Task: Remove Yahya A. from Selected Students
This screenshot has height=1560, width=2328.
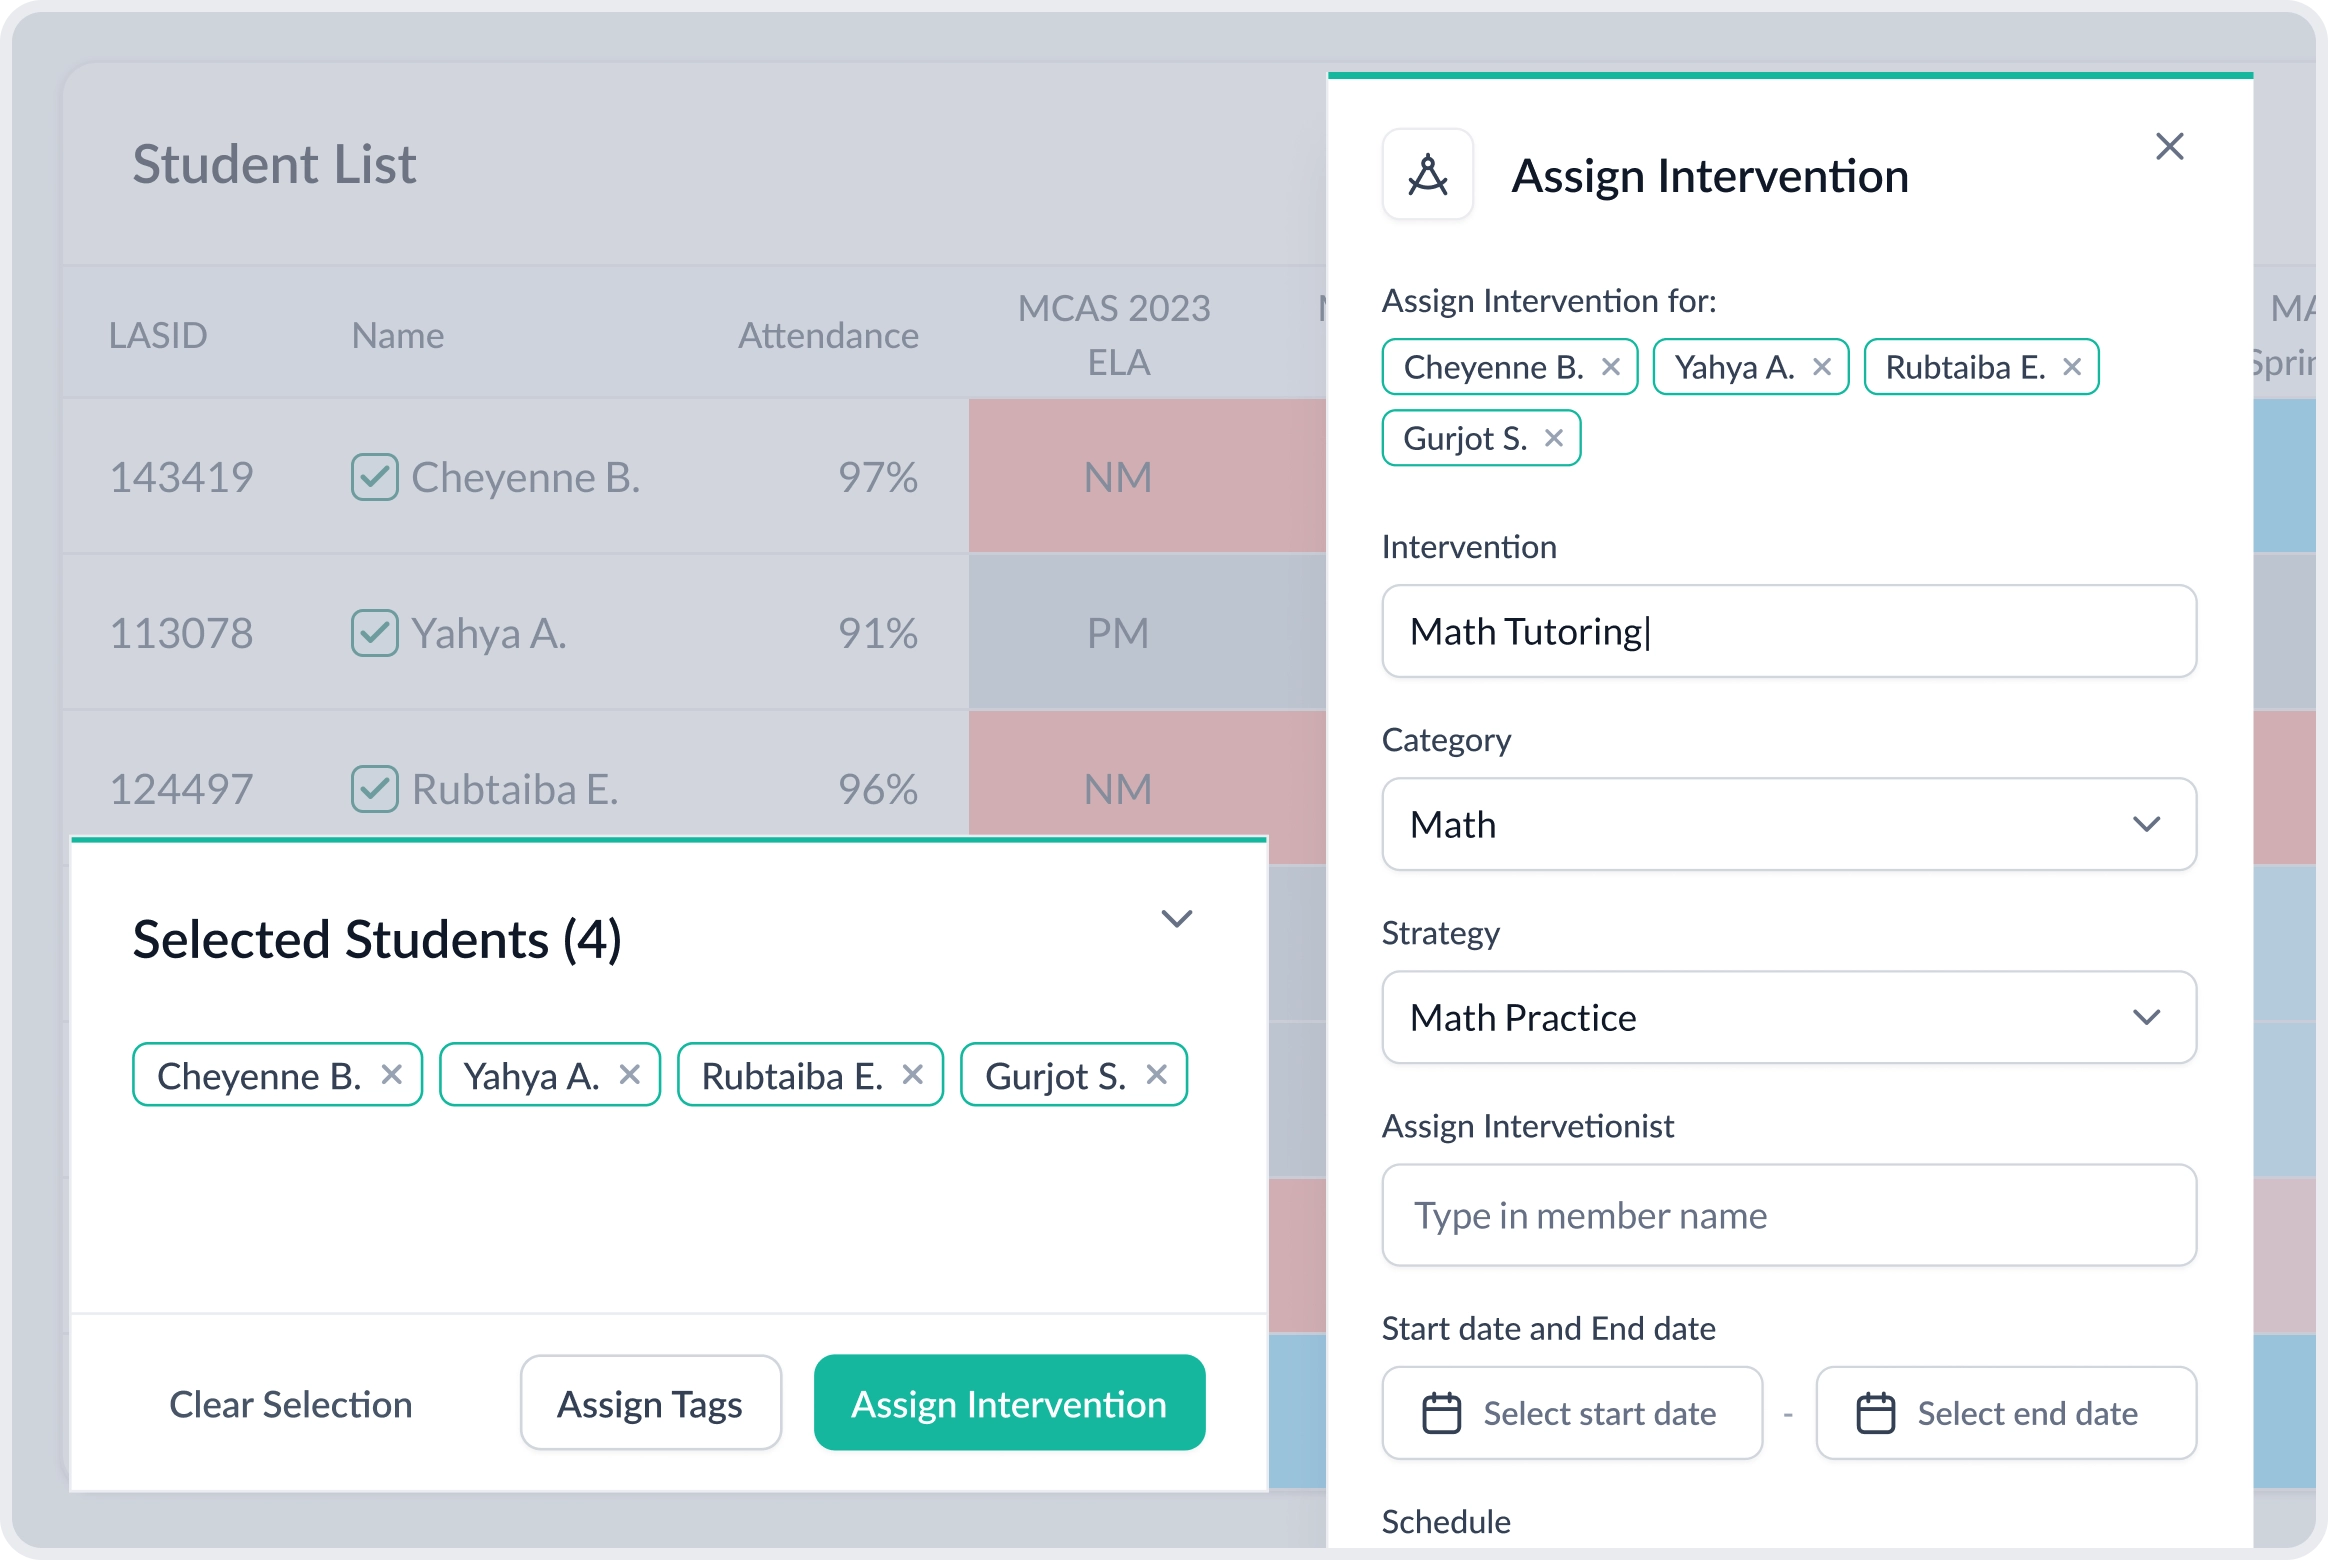Action: point(629,1075)
